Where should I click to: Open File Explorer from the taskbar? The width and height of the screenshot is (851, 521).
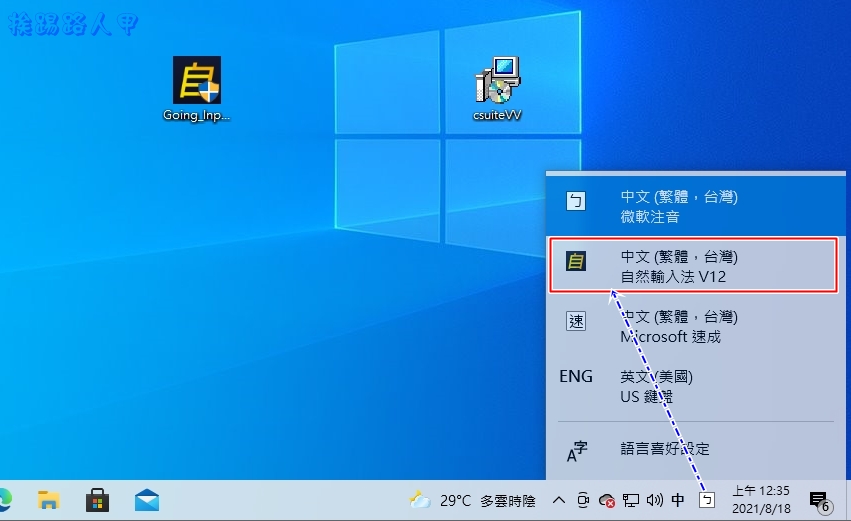coord(48,500)
